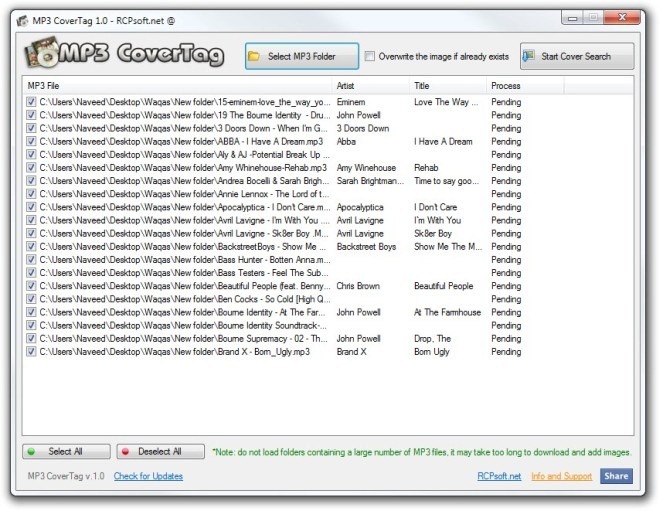Minimize the MP3 CoverTag window

(572, 17)
